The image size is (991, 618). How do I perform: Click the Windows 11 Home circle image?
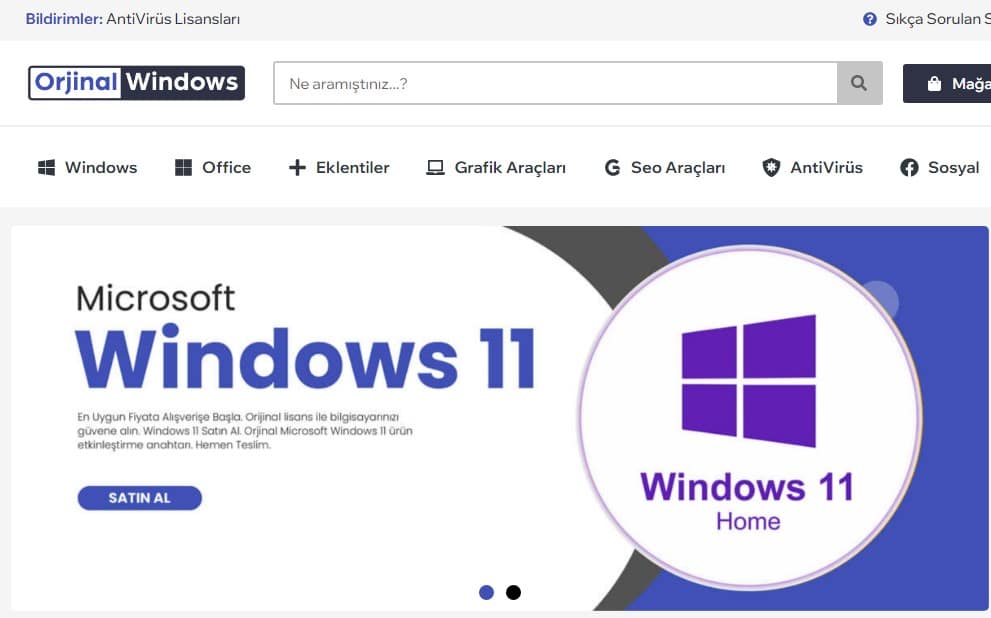point(750,418)
